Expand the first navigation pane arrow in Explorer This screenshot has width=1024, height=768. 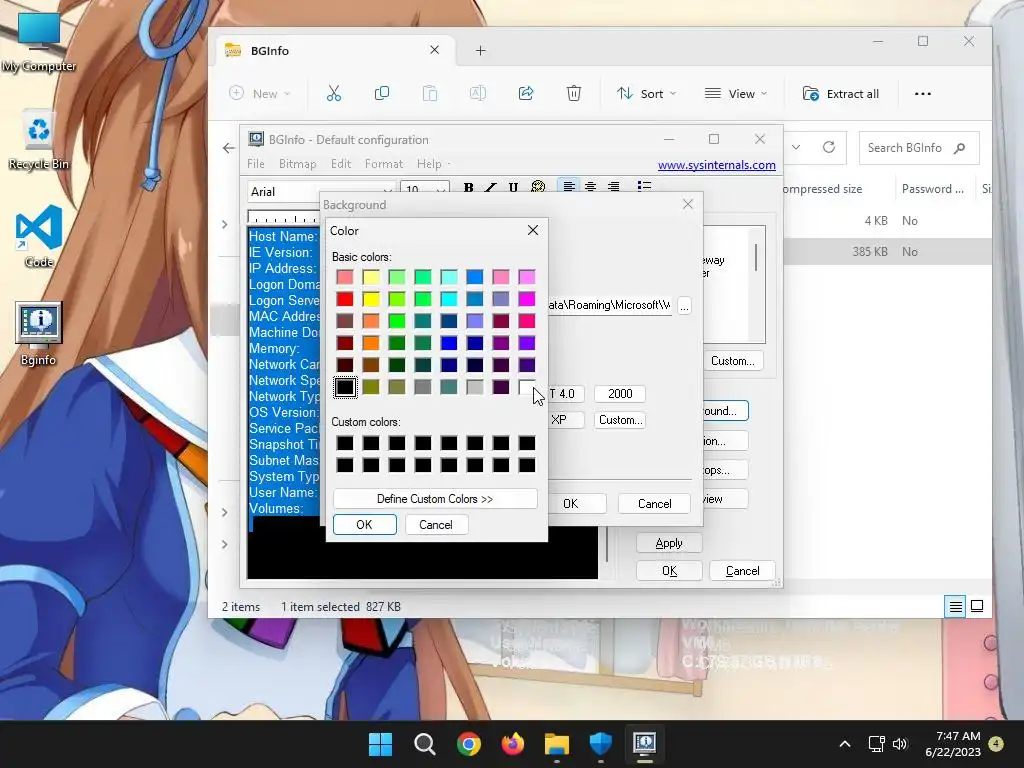coord(225,225)
